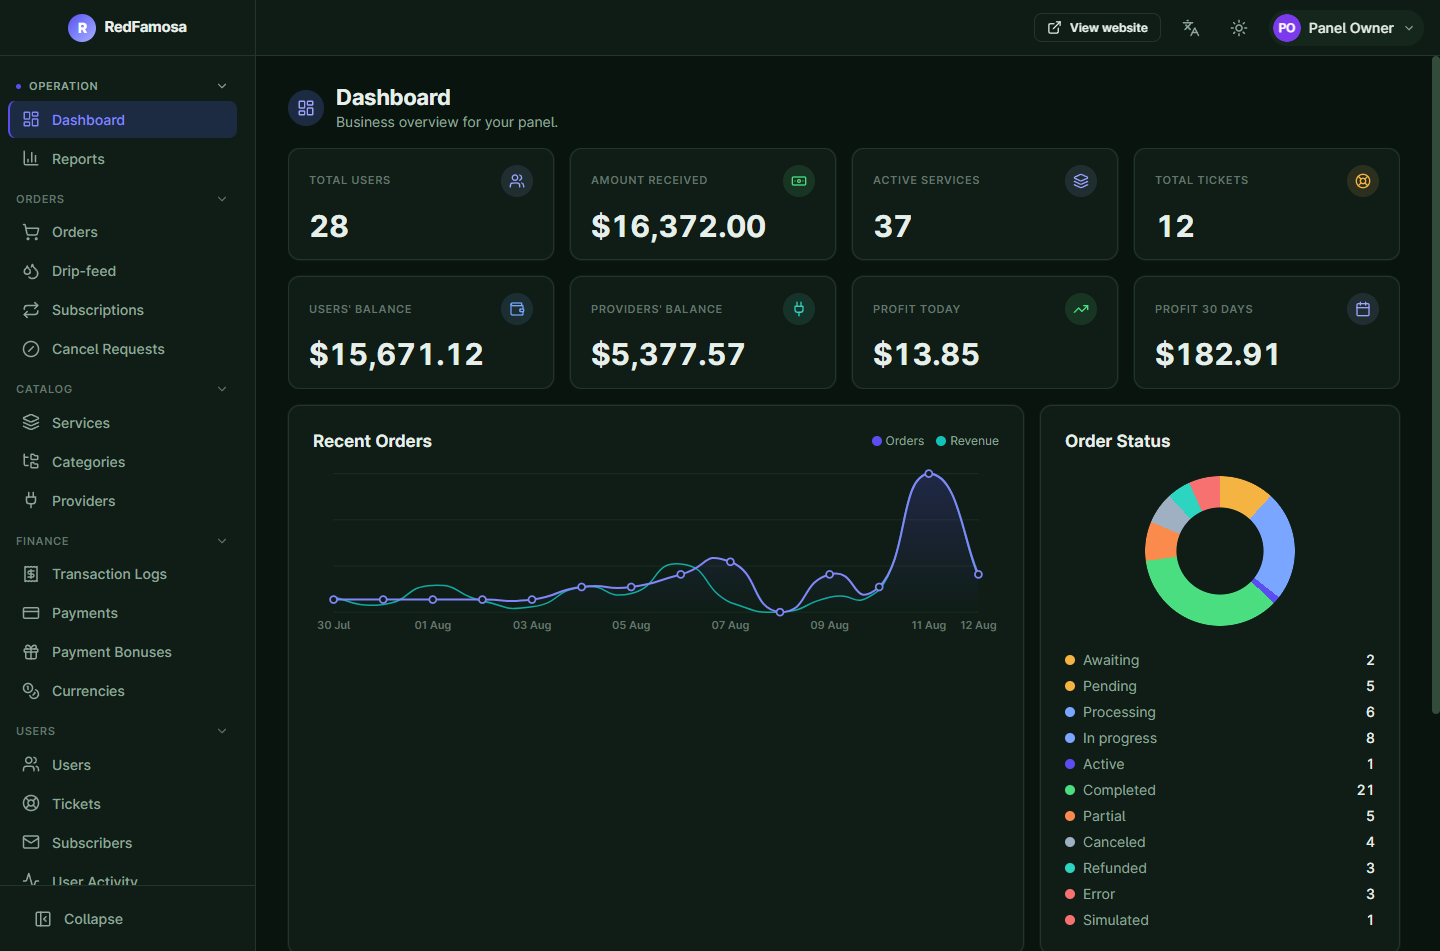Click the $182.91 profit value

click(1217, 354)
